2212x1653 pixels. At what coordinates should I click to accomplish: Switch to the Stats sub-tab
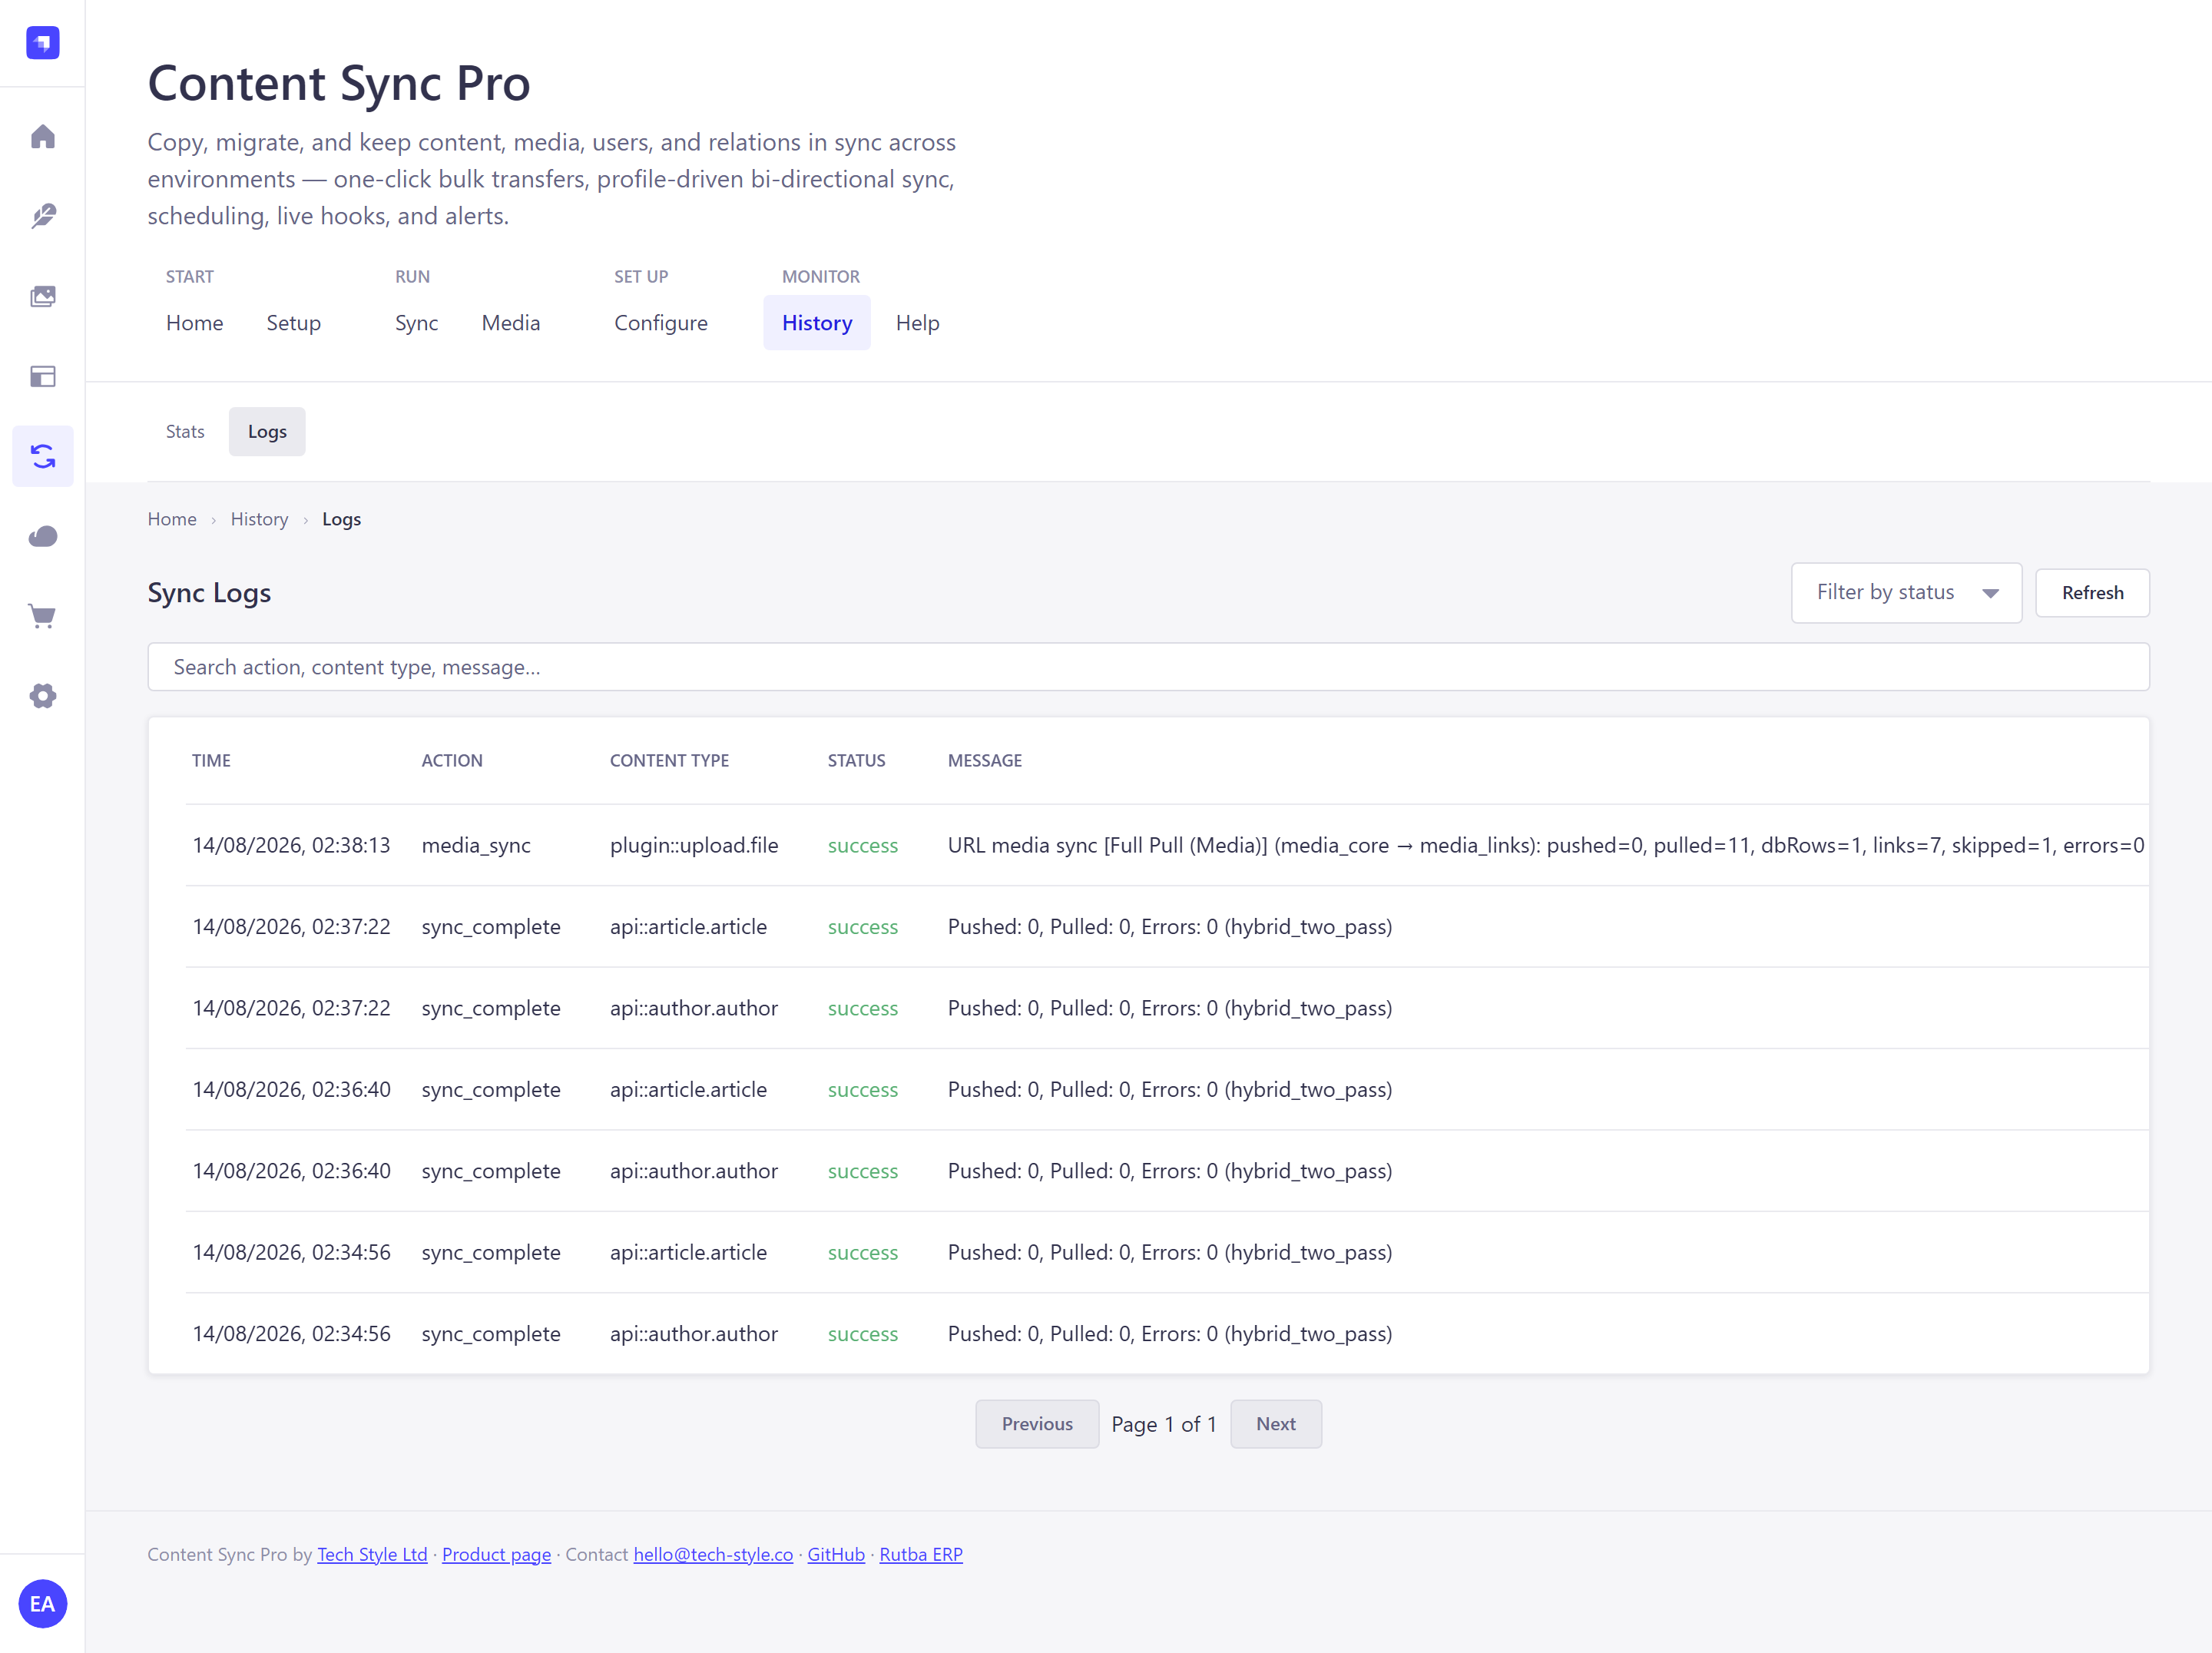click(x=185, y=432)
